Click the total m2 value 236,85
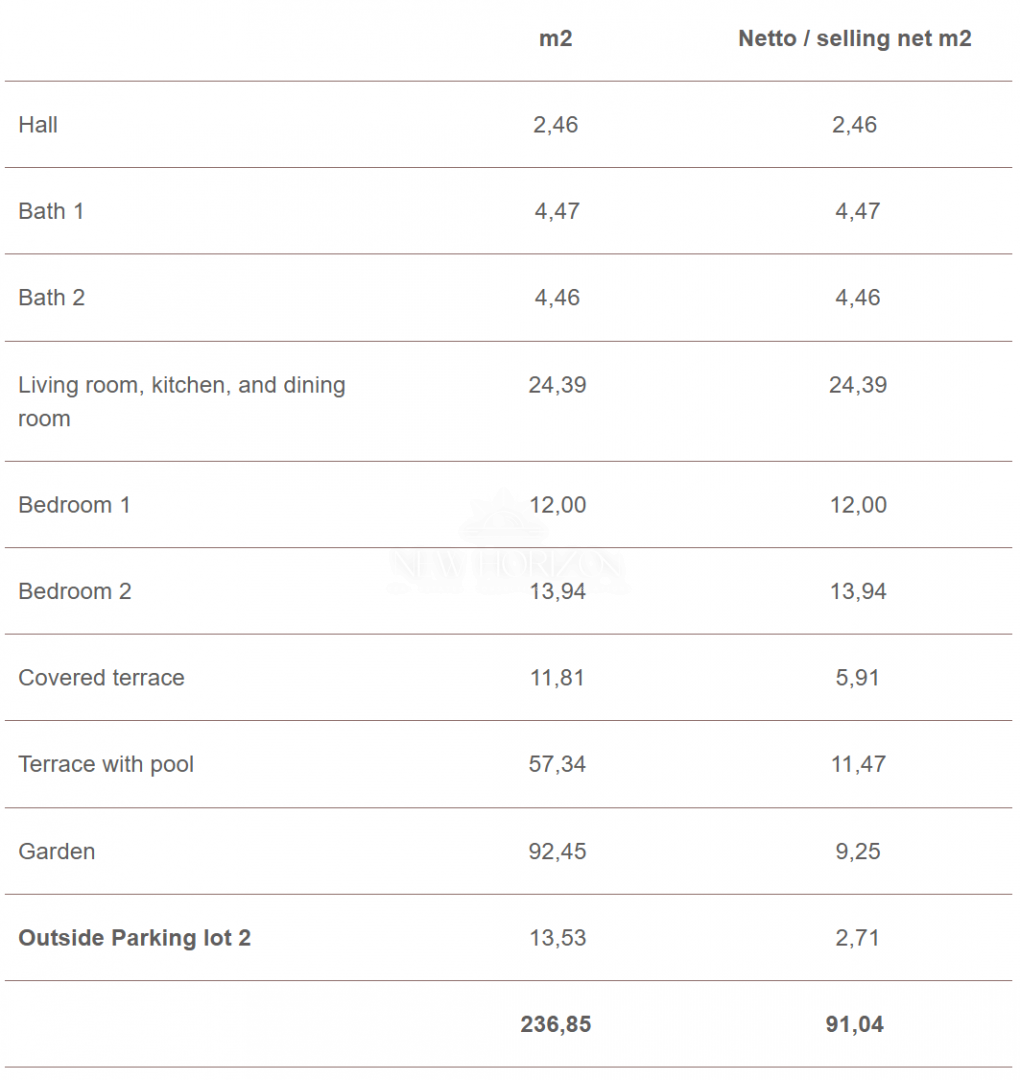Screen dimensions: 1020x1080 555,1025
